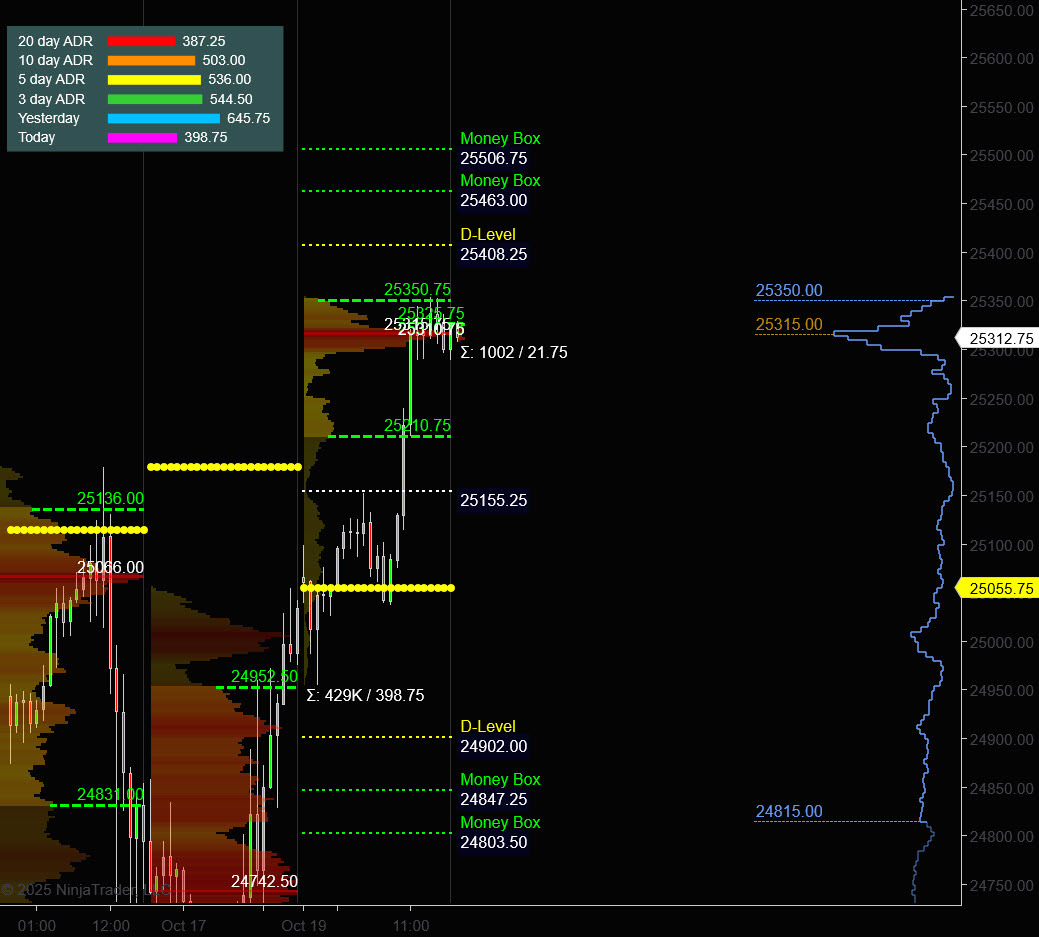1039x937 pixels.
Task: Click the Σ: 429K / 398.75 volume summary
Action: tap(365, 695)
